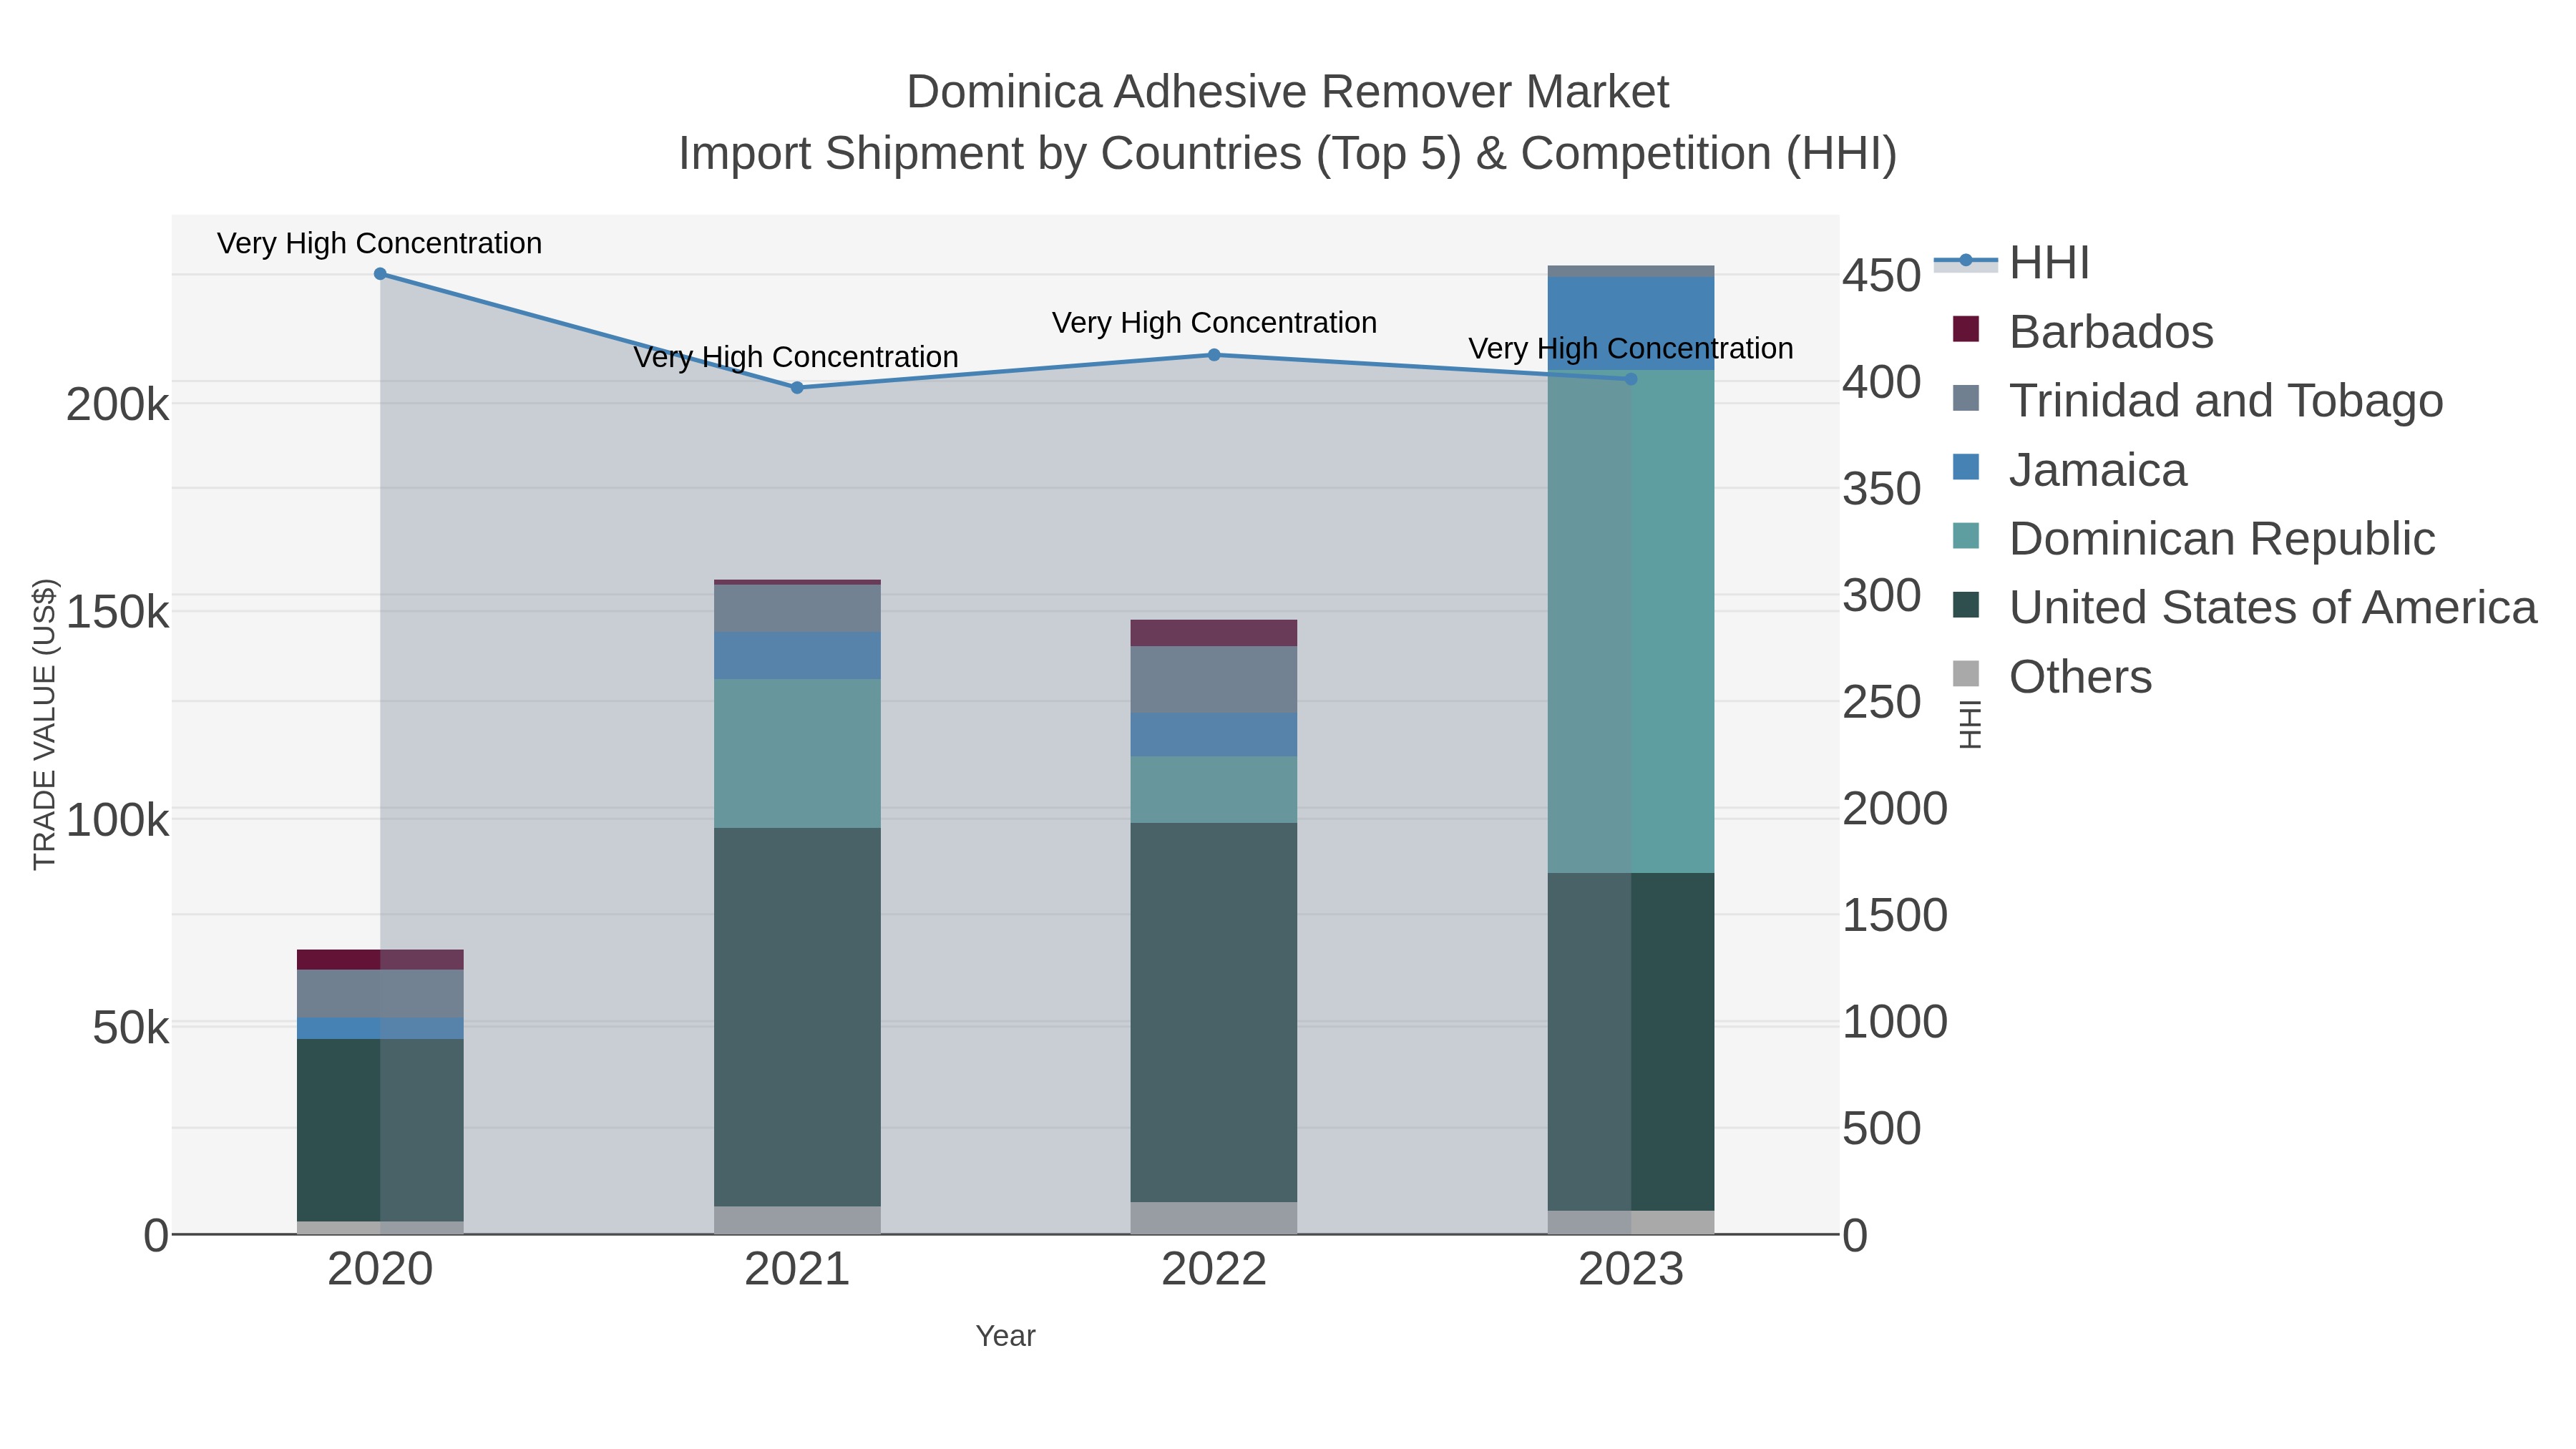Select United States segment in 2022 bar

1214,1013
